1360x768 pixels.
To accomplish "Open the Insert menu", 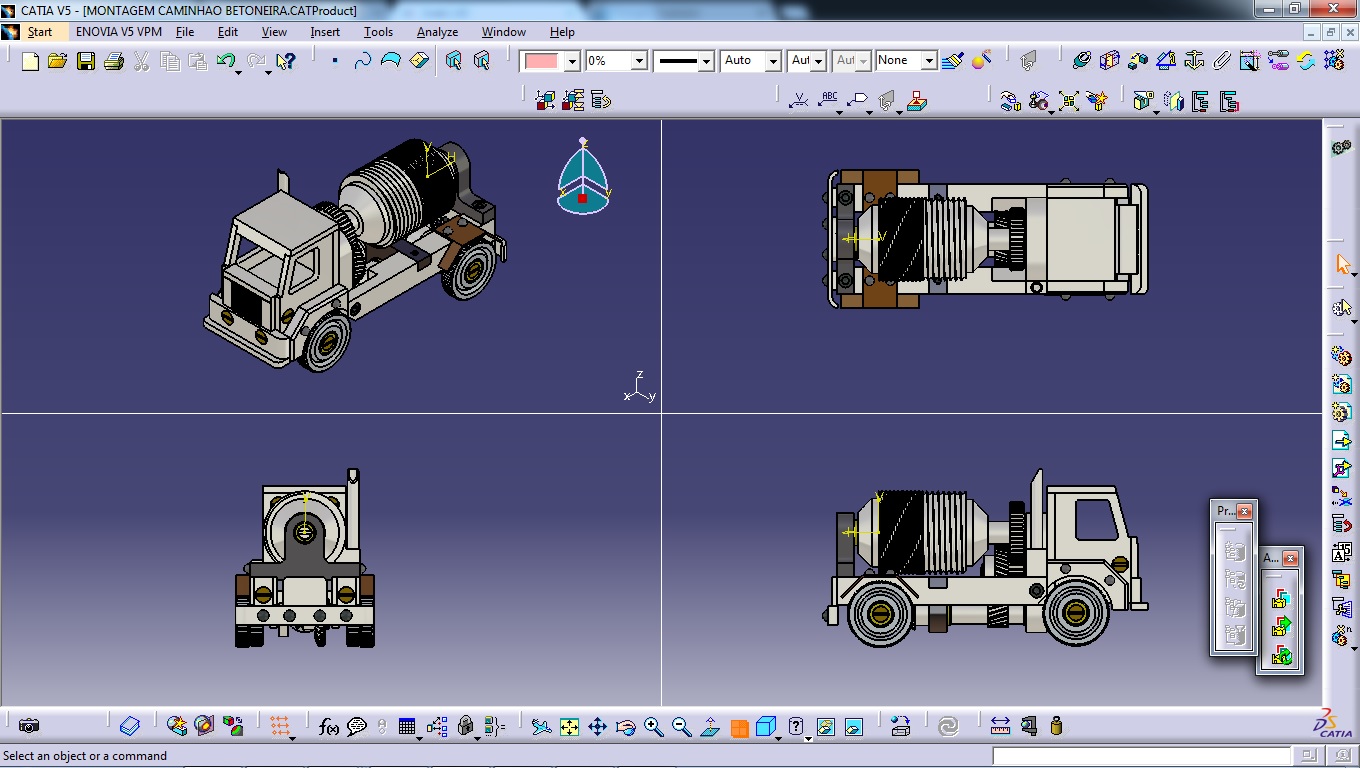I will 325,32.
